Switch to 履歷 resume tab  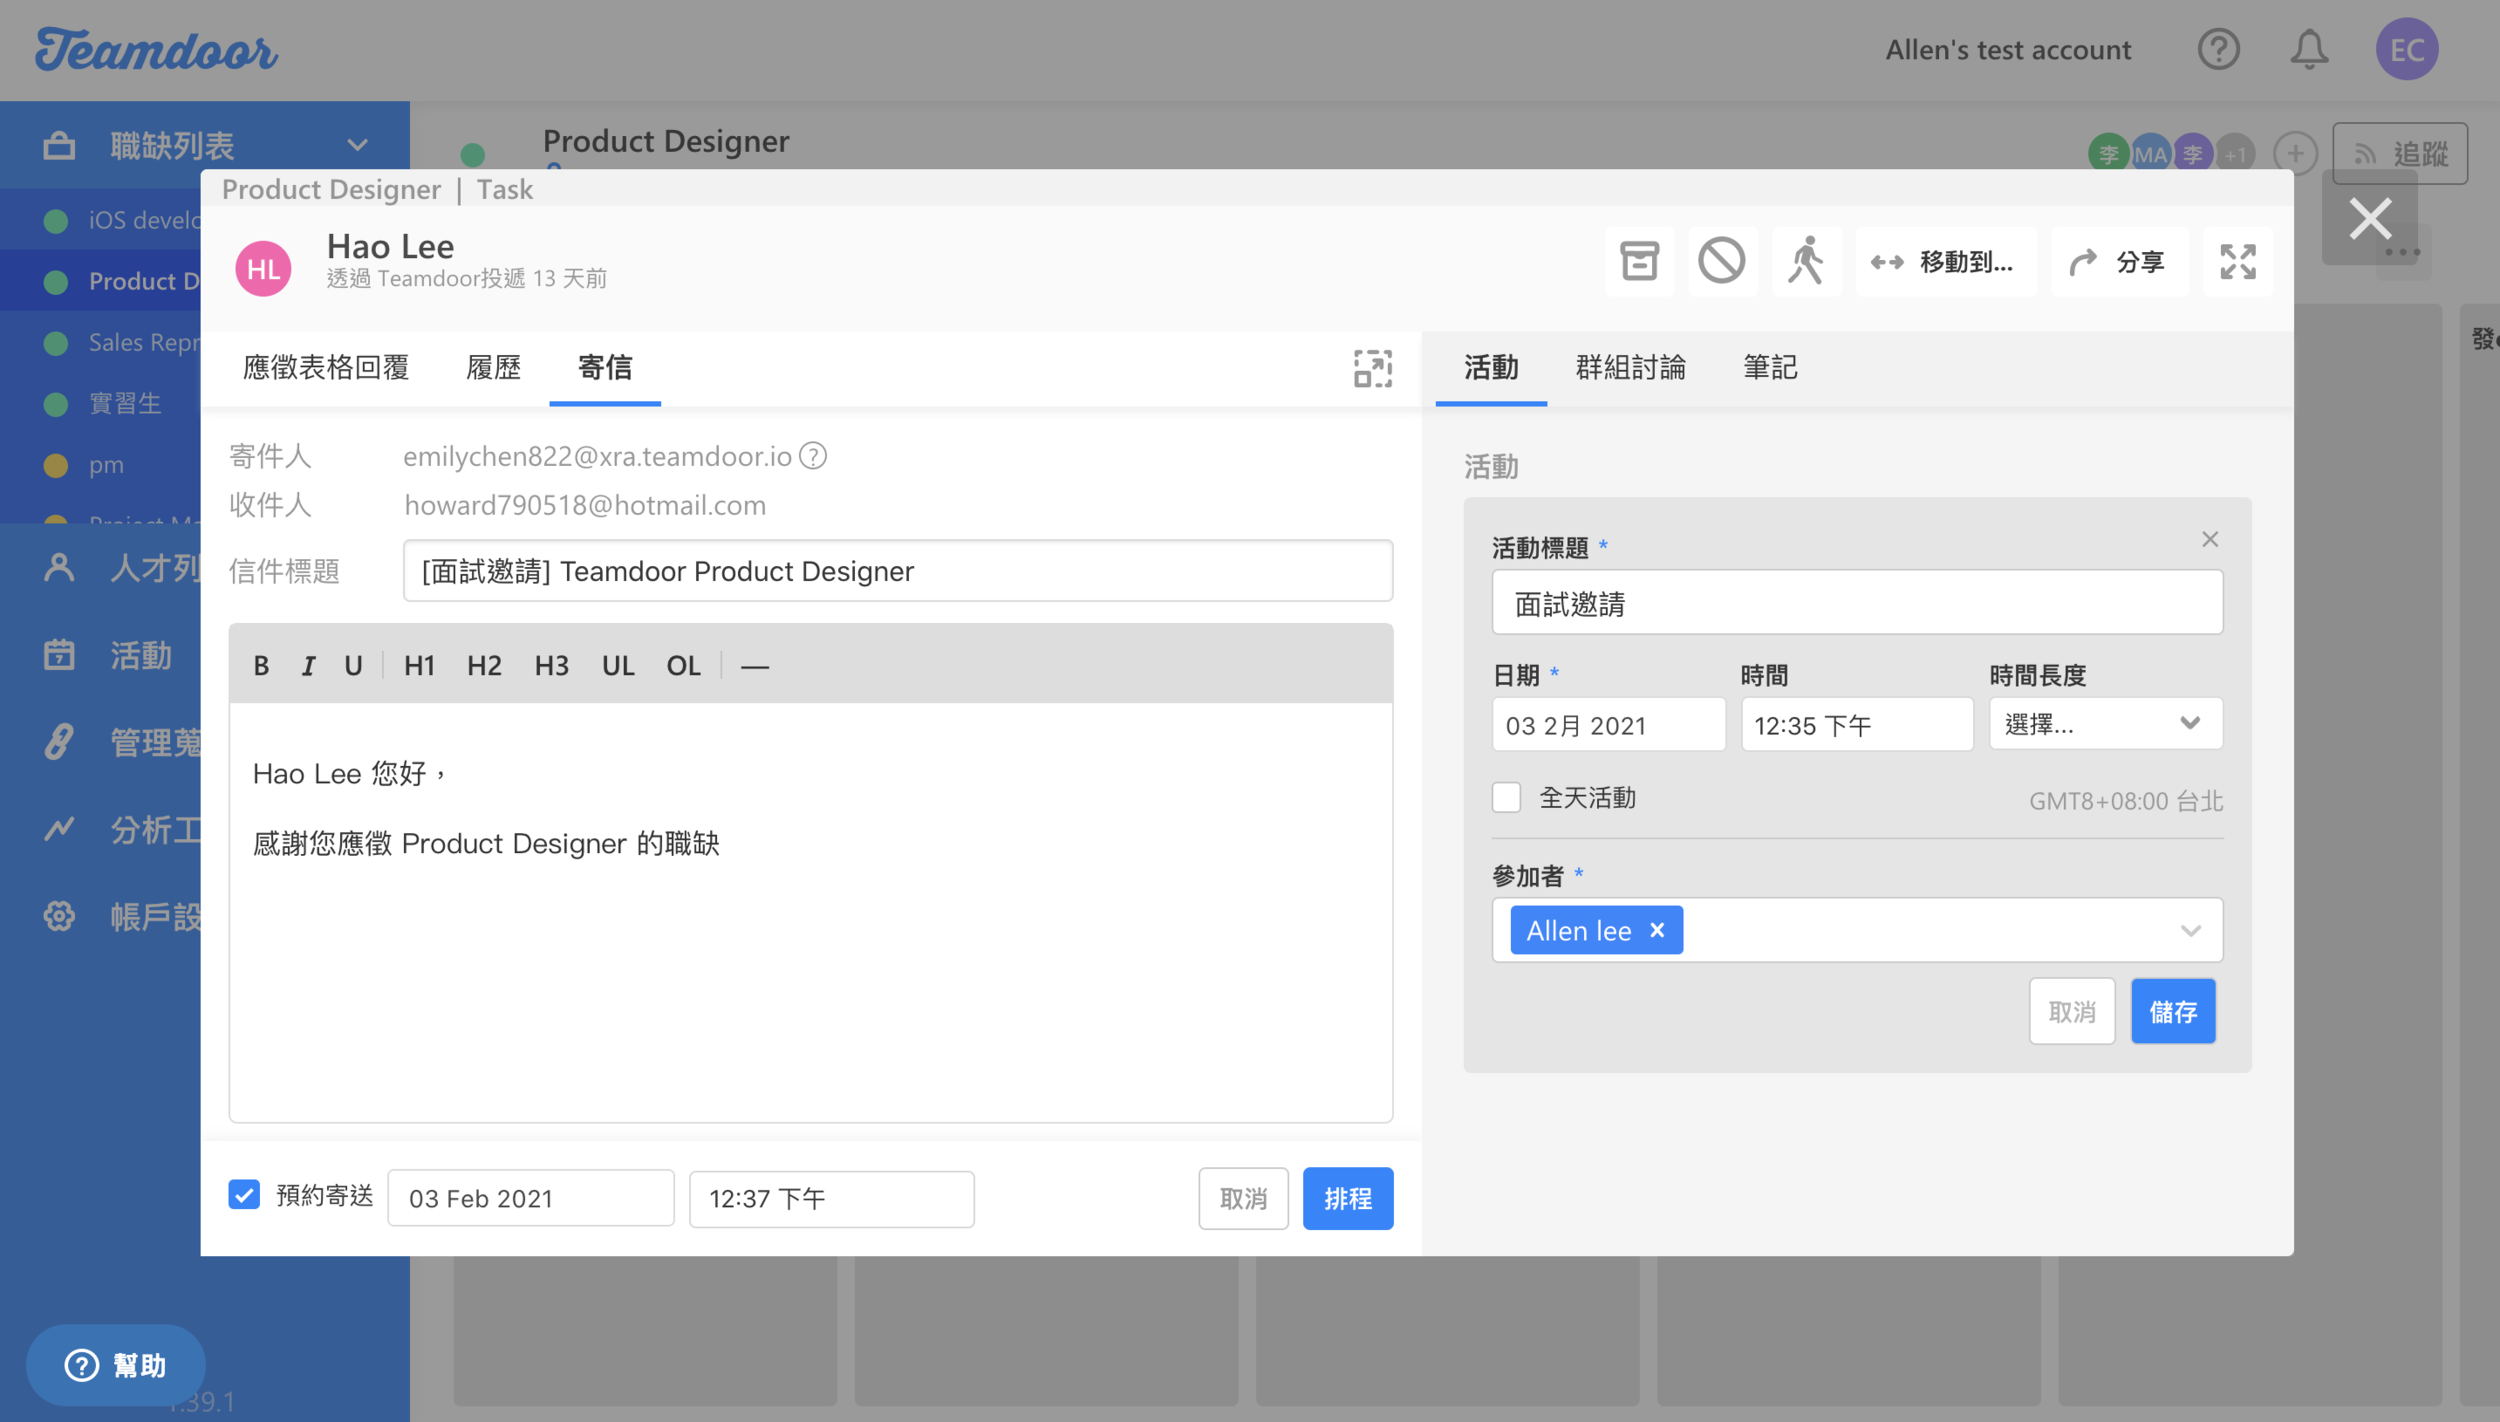tap(493, 368)
